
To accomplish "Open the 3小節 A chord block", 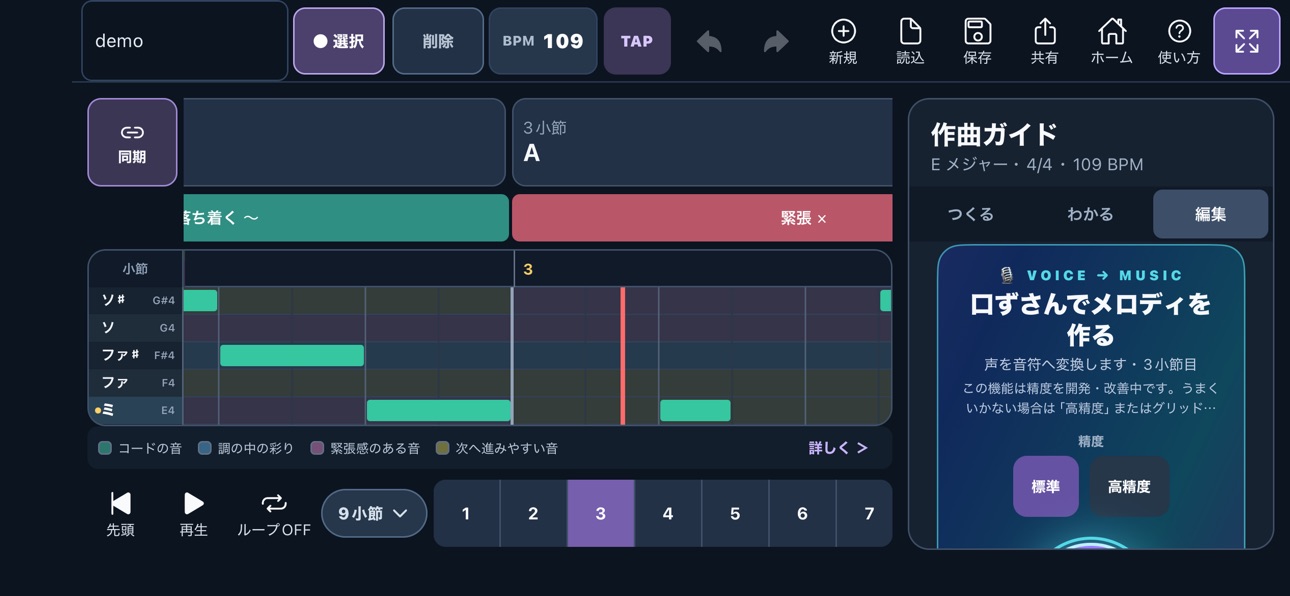I will pos(702,142).
